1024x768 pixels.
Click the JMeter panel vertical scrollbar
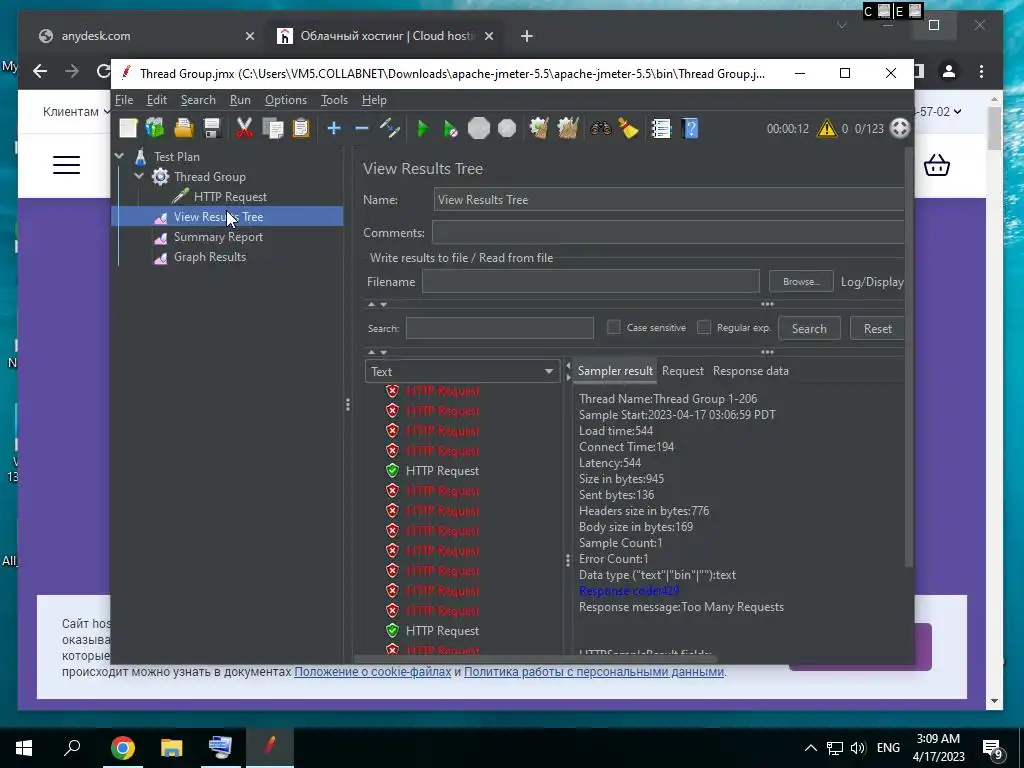[908, 356]
